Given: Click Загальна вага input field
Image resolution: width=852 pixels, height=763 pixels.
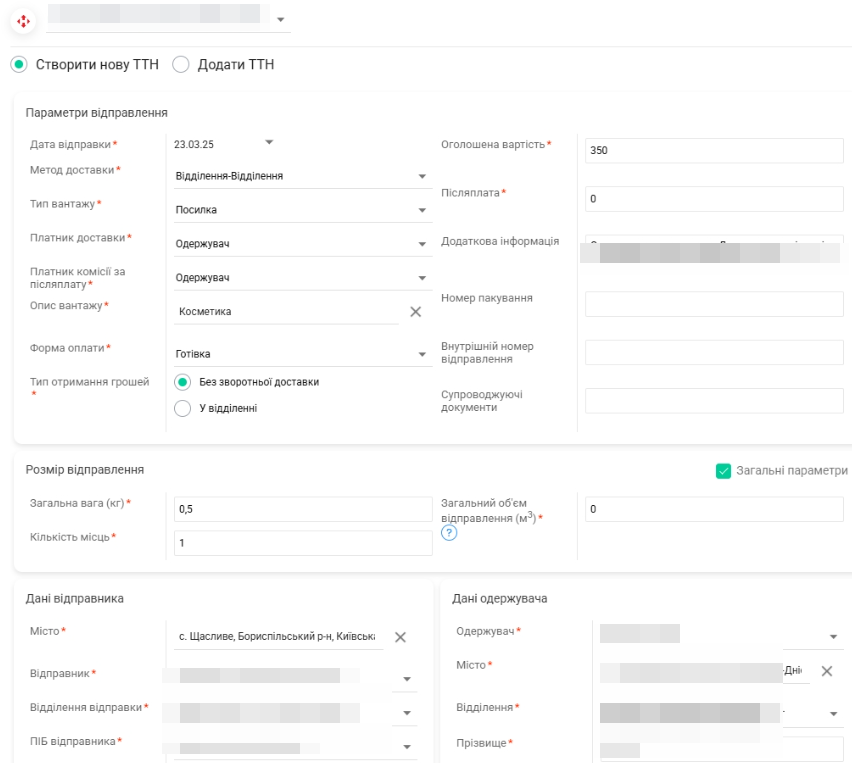Looking at the screenshot, I should point(302,510).
